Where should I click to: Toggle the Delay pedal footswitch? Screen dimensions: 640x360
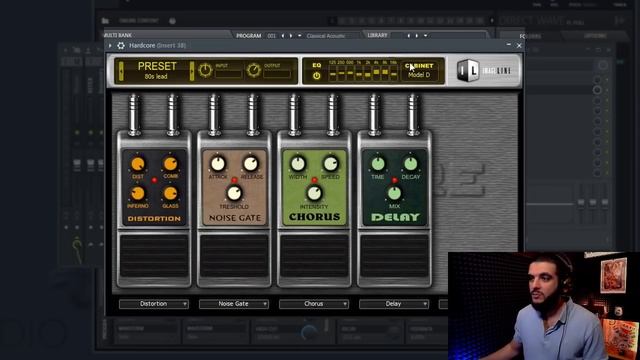[x=394, y=256]
